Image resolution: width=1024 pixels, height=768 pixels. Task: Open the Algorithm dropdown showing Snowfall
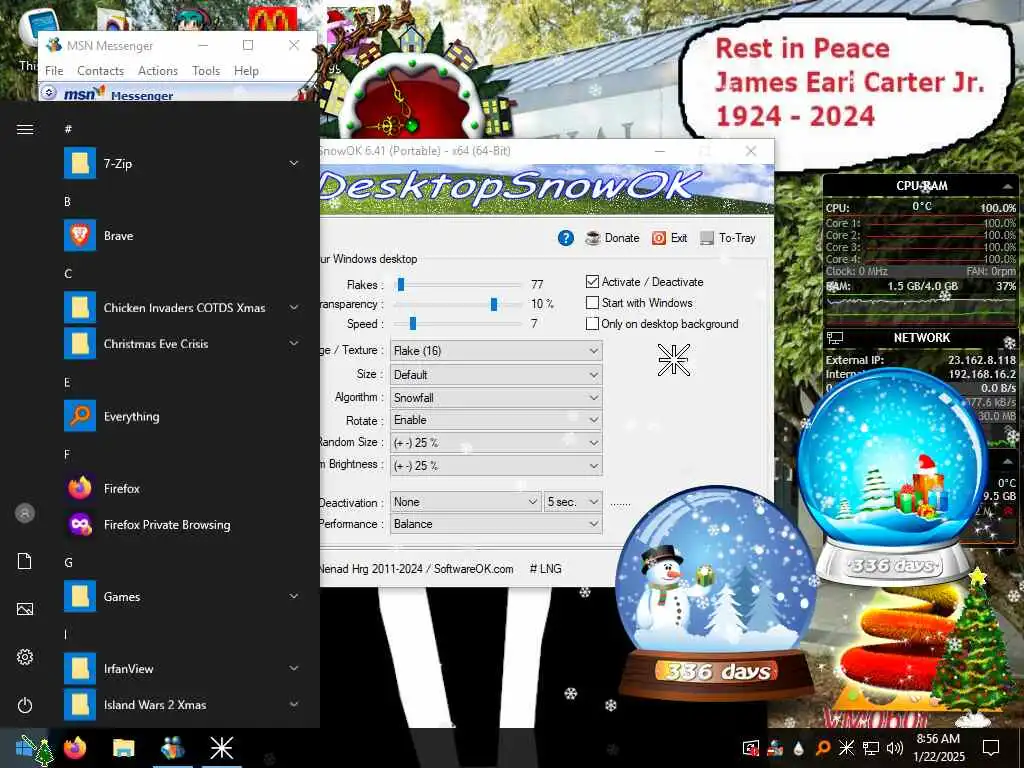coord(496,397)
